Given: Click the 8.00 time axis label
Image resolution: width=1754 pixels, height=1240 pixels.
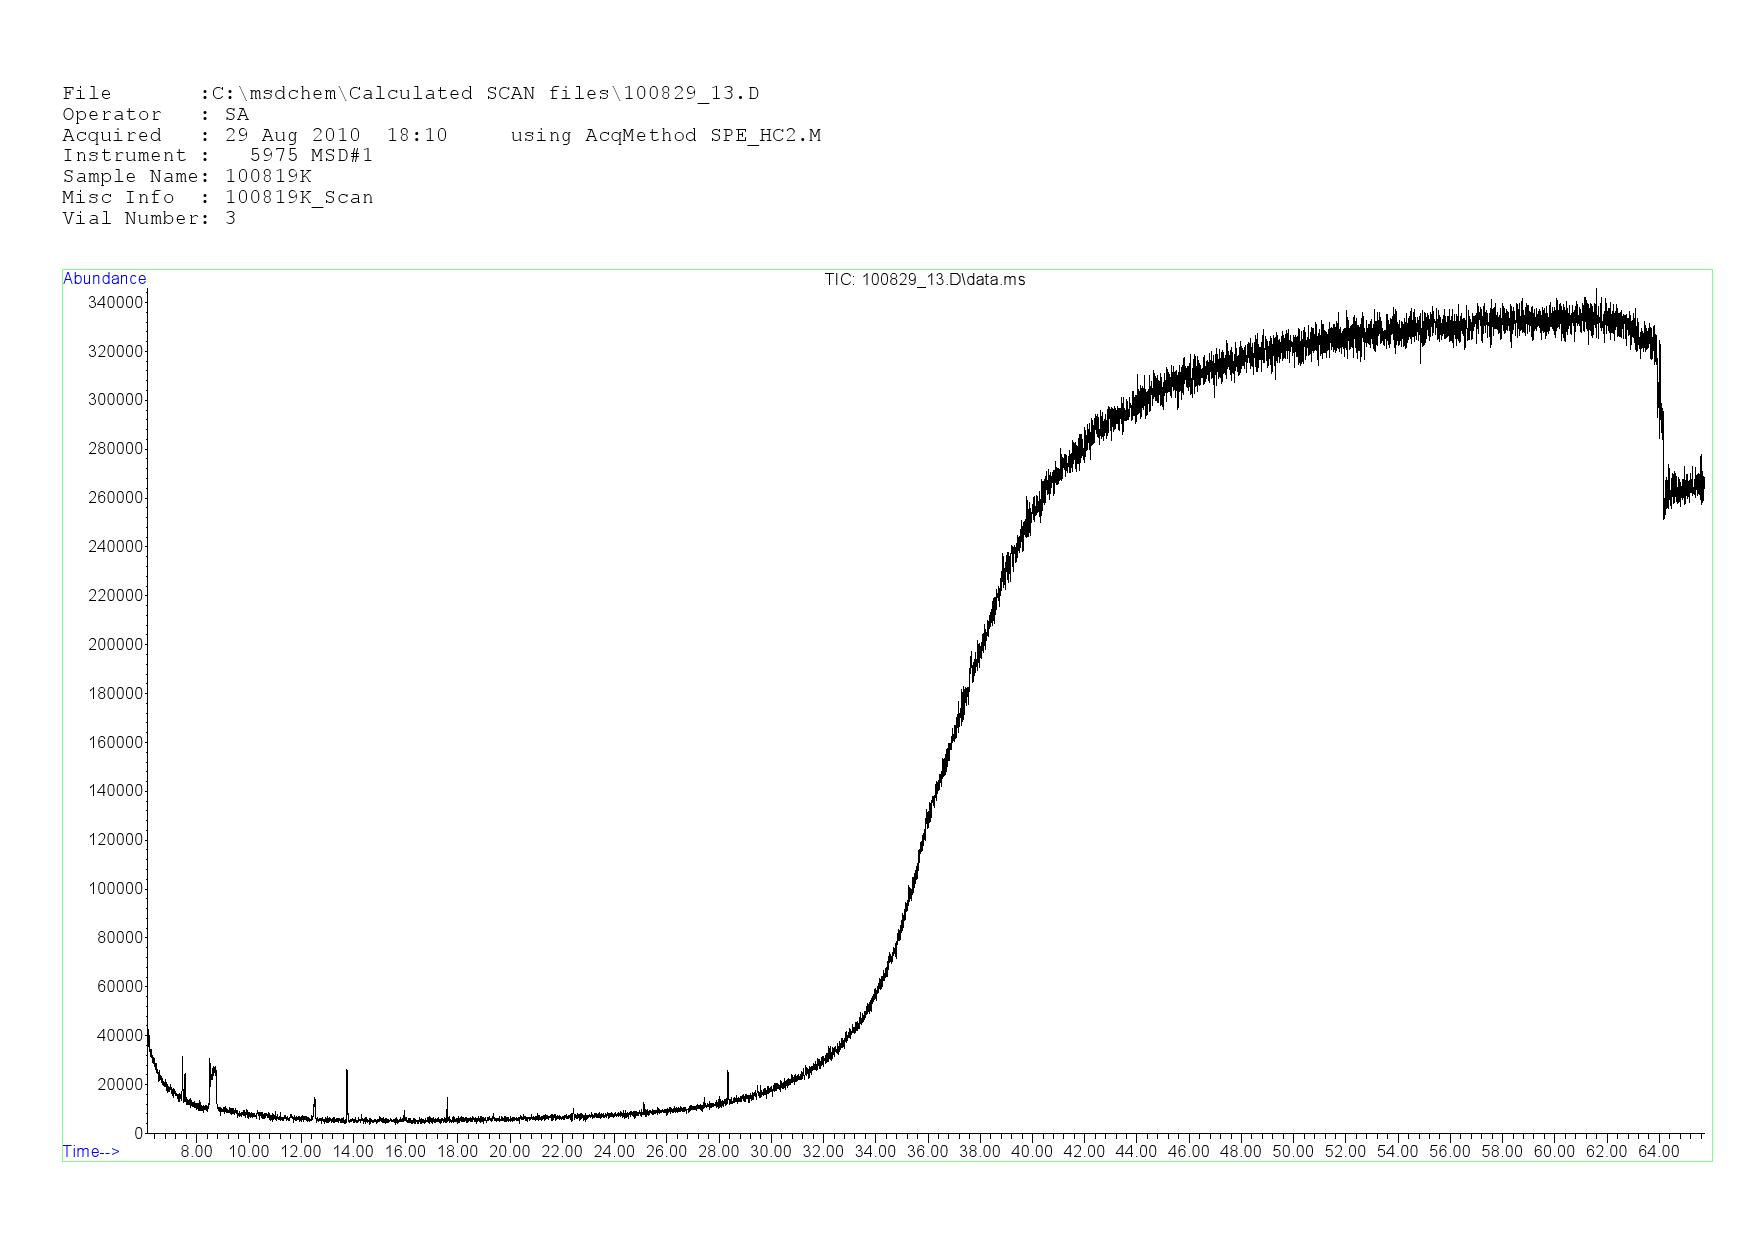Looking at the screenshot, I should (196, 1151).
